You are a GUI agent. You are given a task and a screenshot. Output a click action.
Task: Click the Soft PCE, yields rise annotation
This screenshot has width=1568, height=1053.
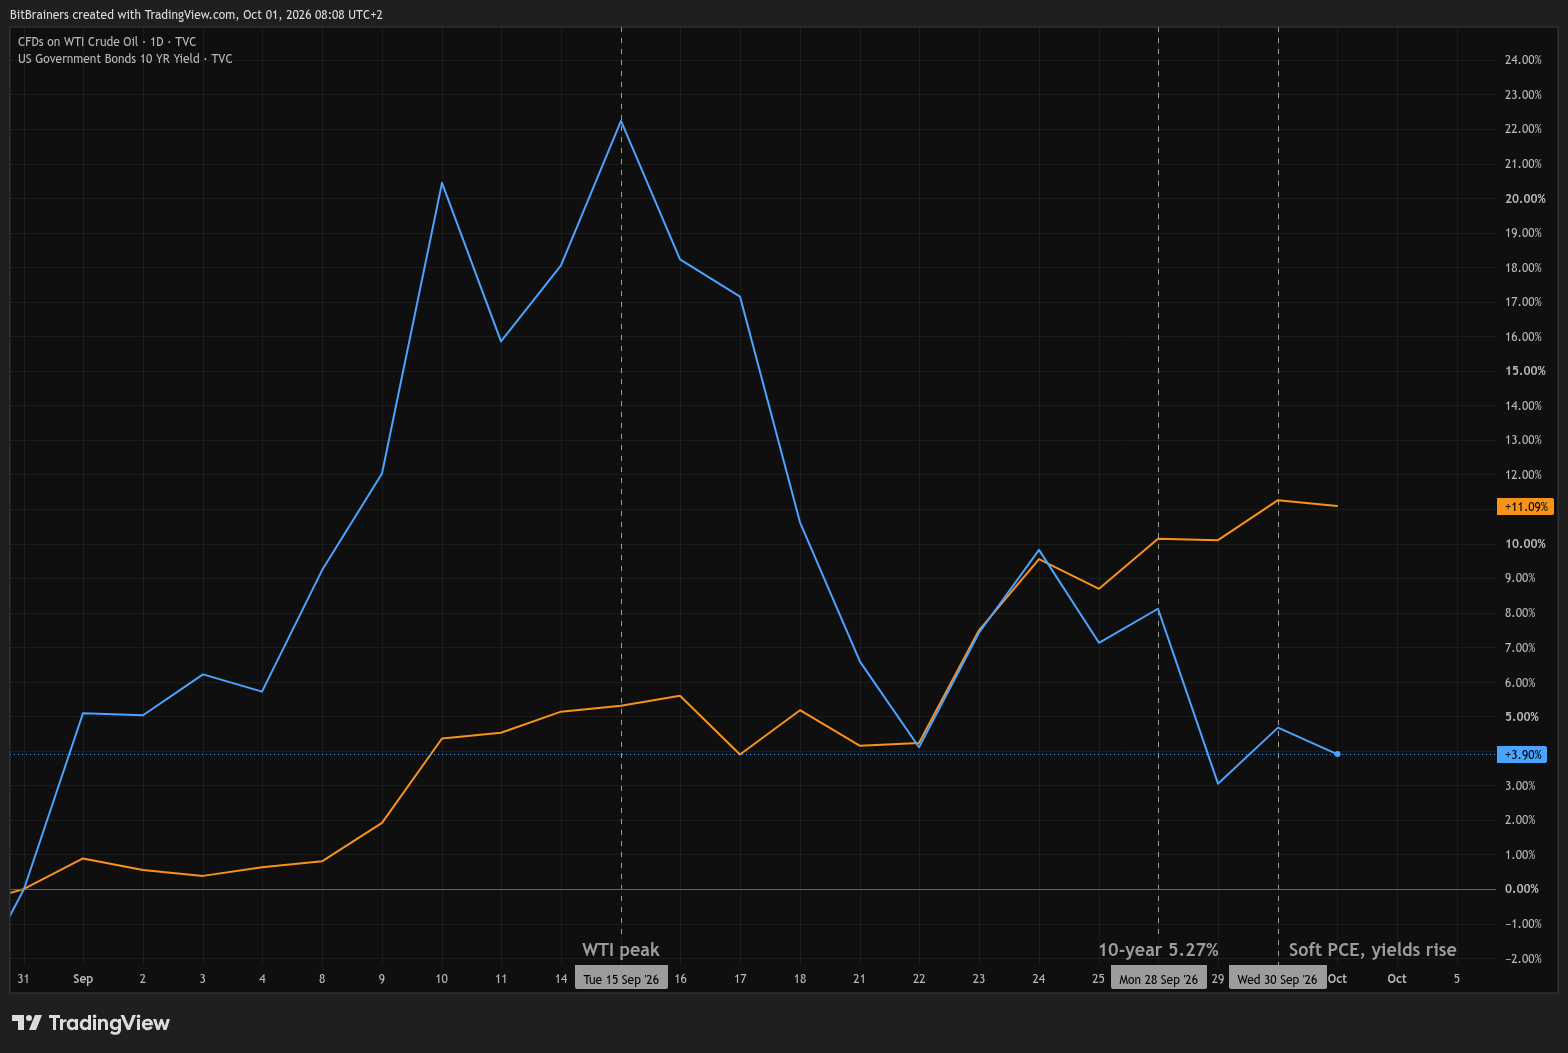pos(1372,950)
